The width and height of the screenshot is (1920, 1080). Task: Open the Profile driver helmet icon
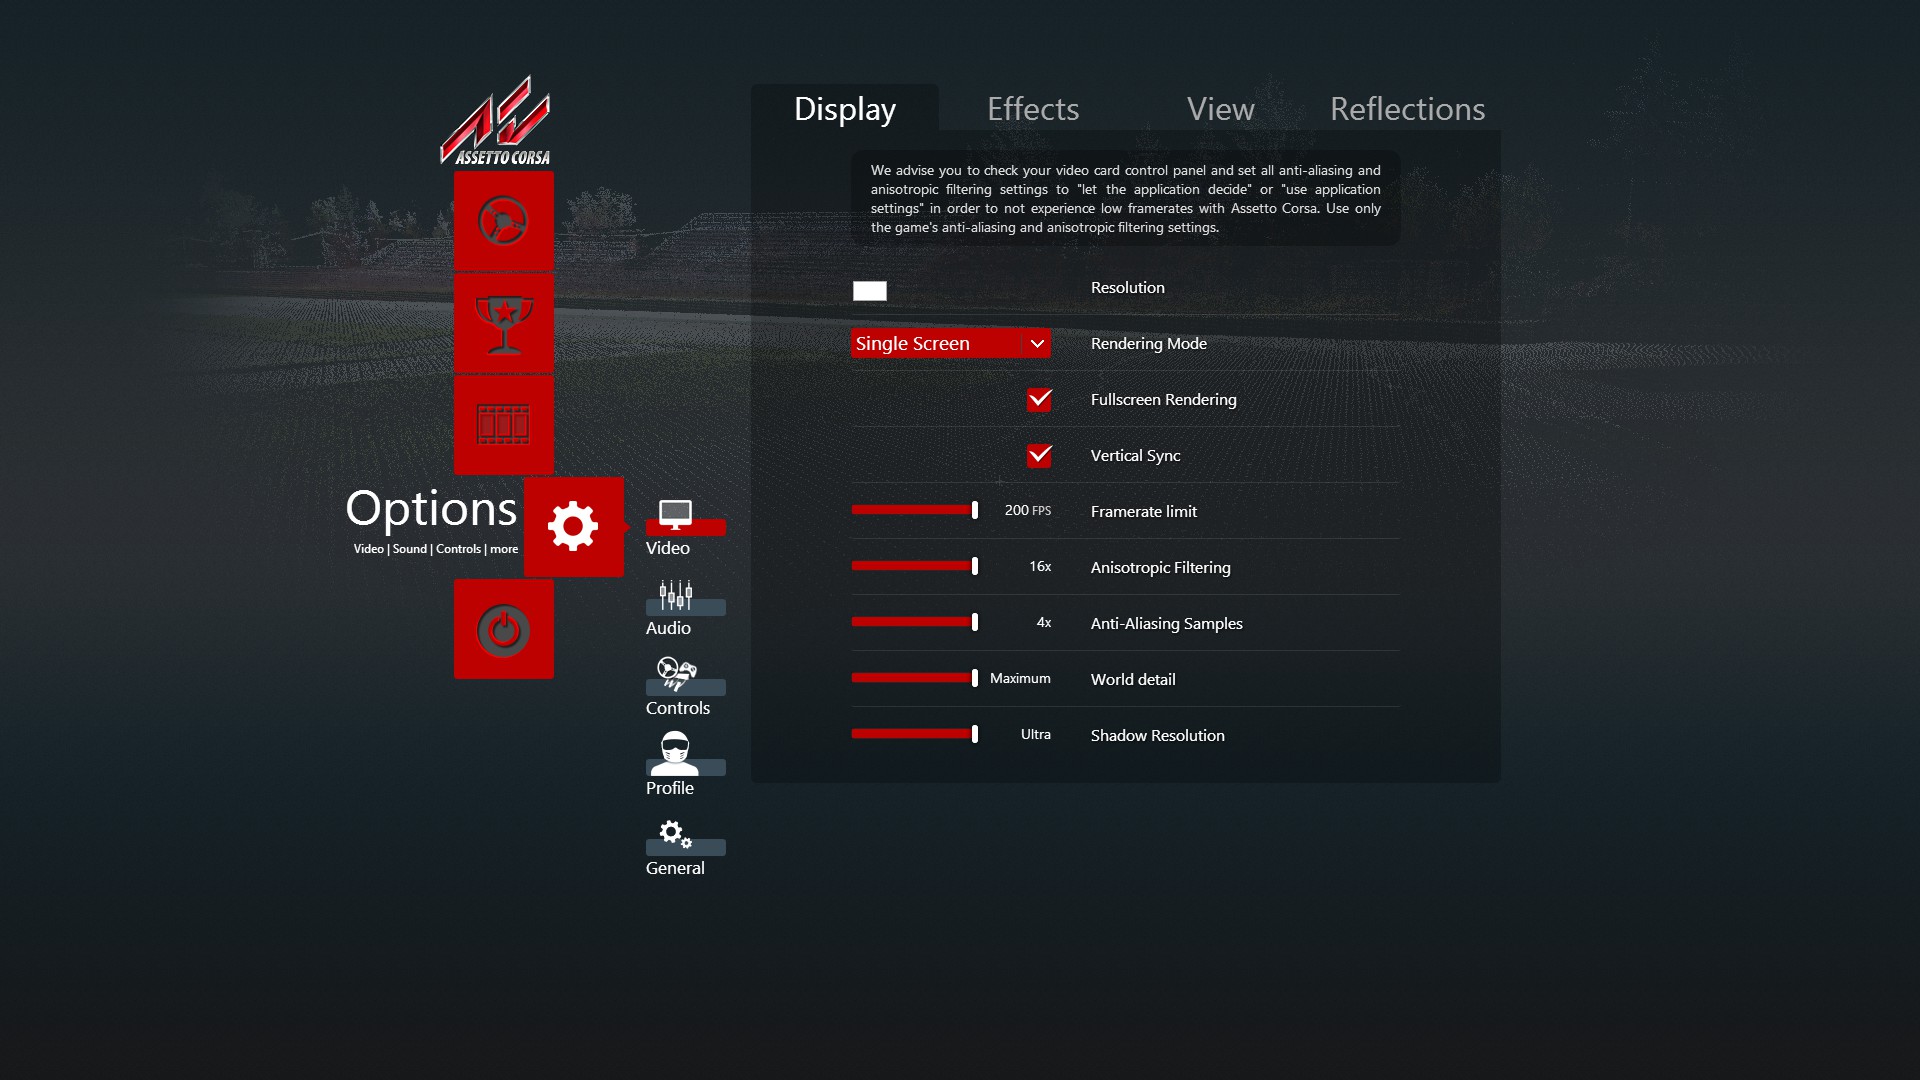tap(676, 754)
